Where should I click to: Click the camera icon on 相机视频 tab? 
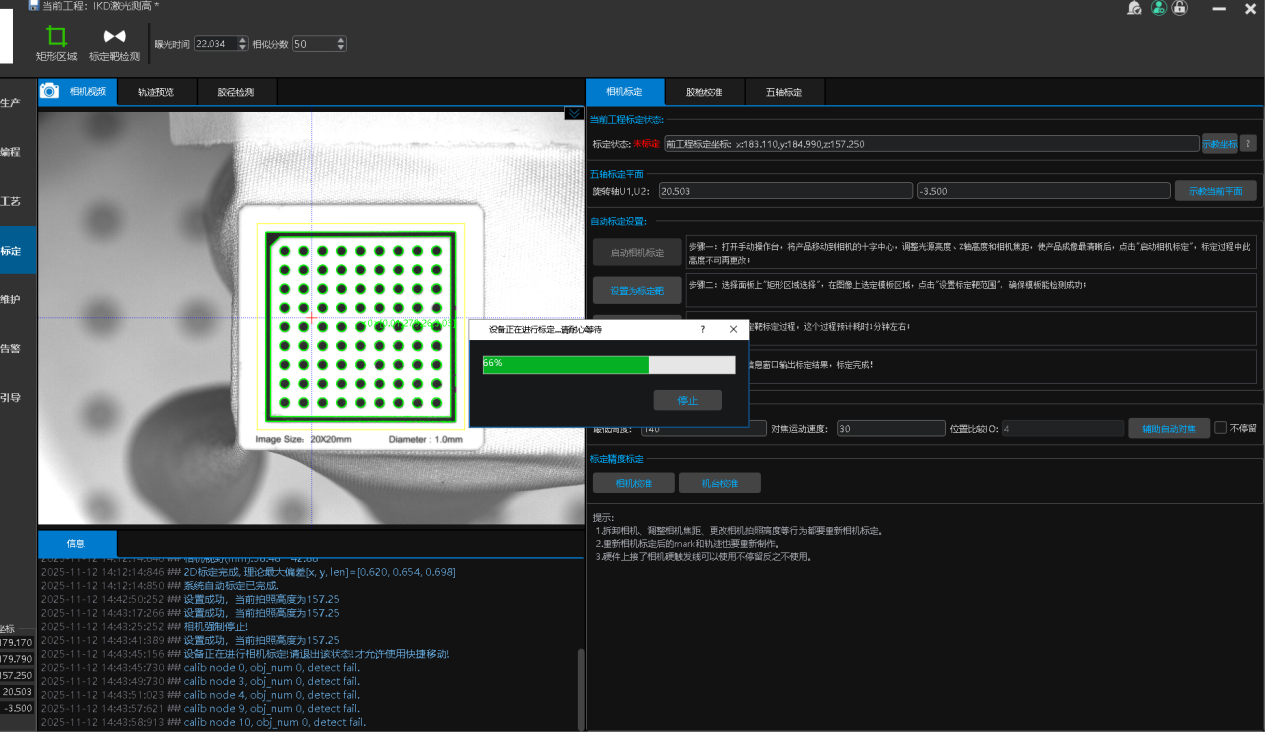click(49, 91)
